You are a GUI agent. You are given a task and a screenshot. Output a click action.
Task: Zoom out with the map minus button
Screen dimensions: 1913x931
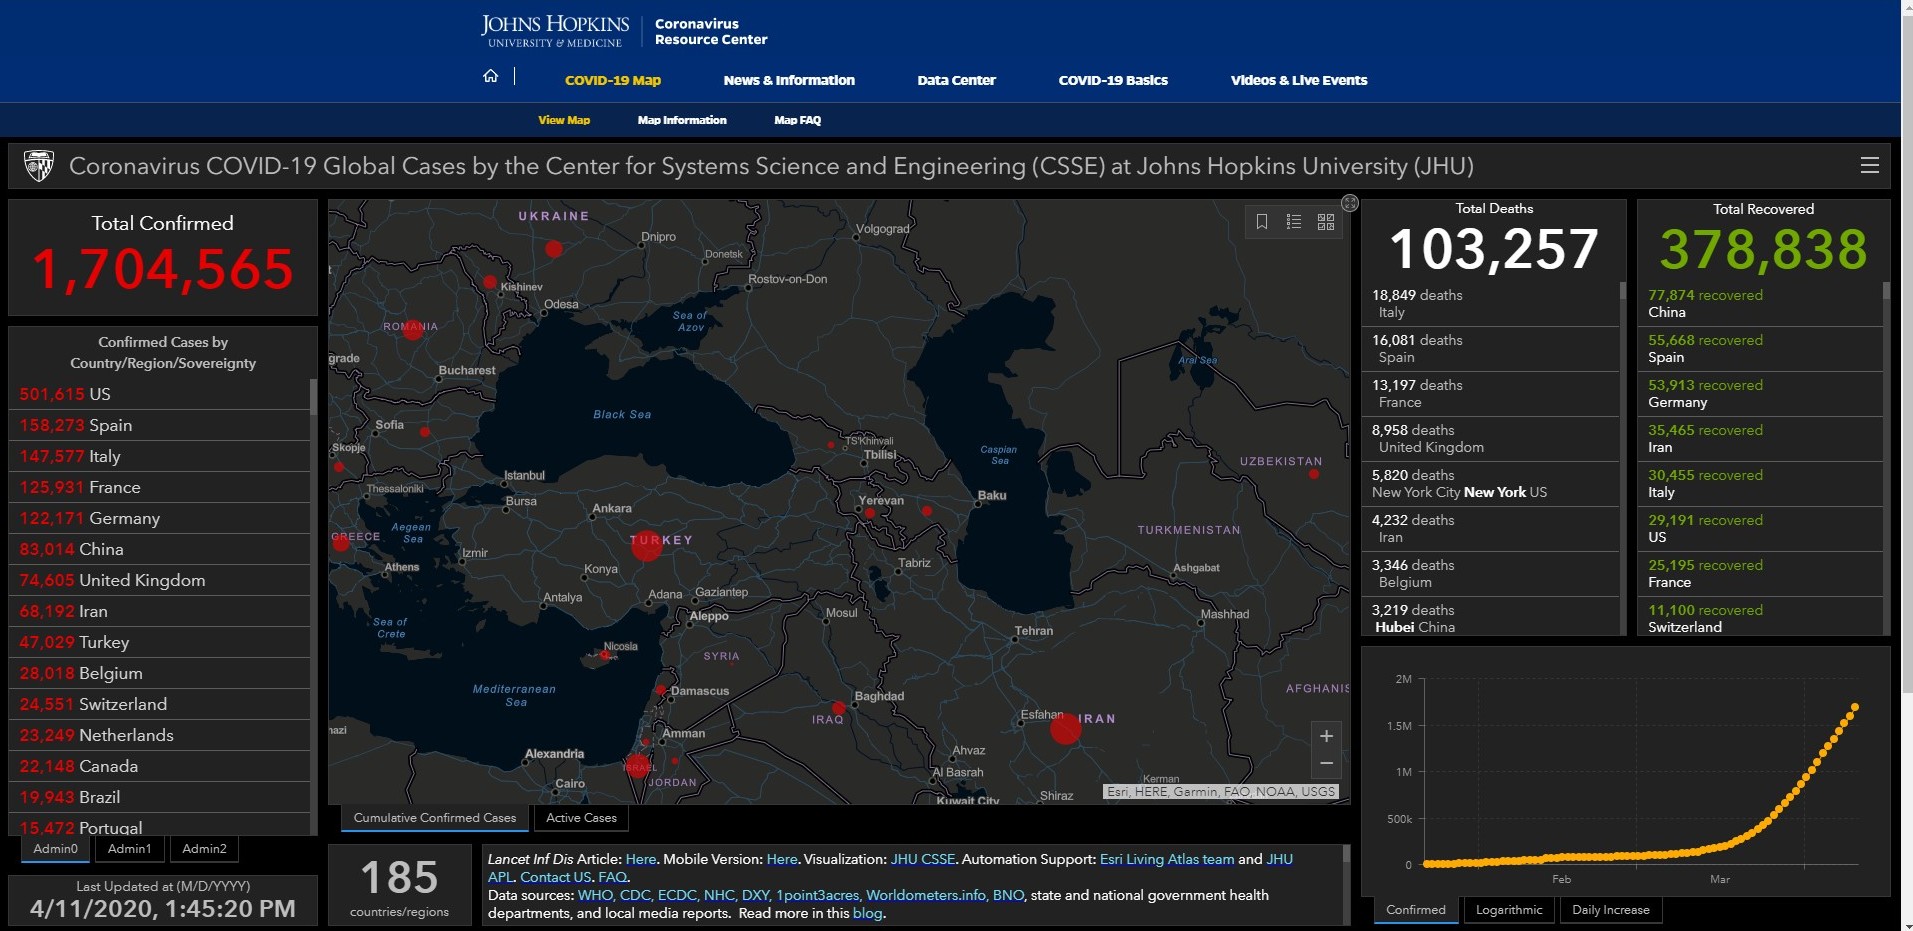pos(1326,764)
